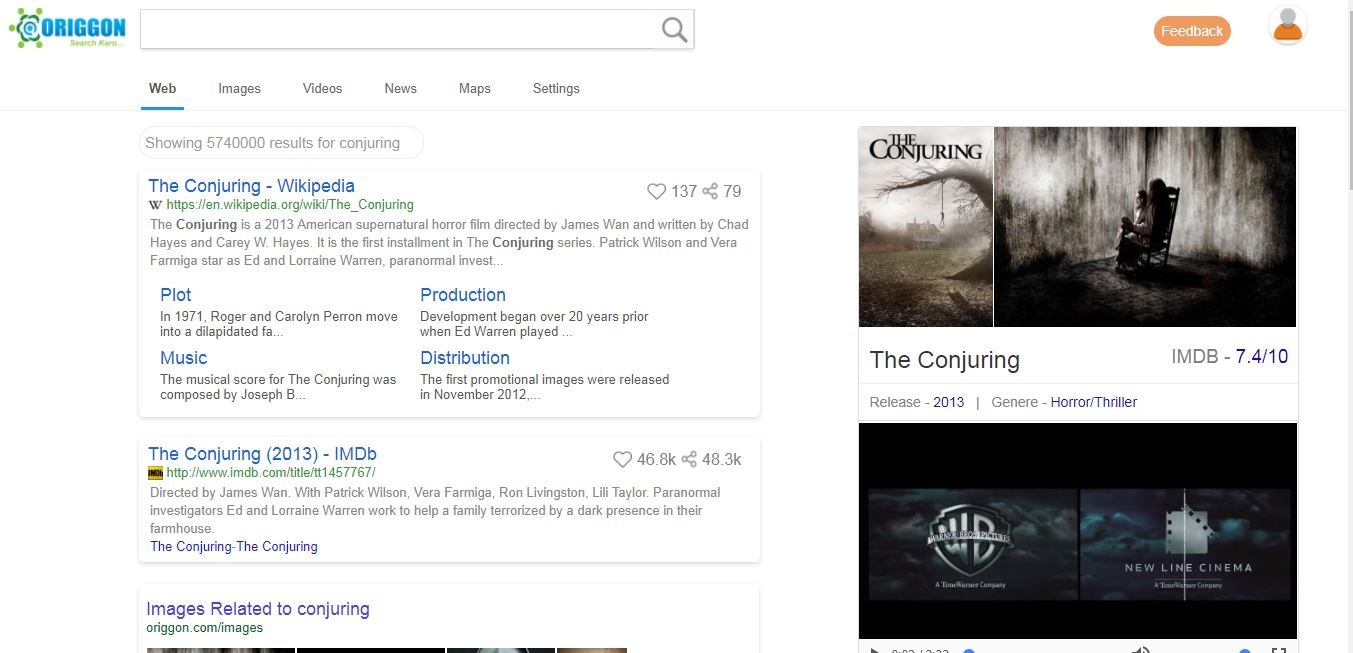Click the orange Feedback button

point(1192,31)
